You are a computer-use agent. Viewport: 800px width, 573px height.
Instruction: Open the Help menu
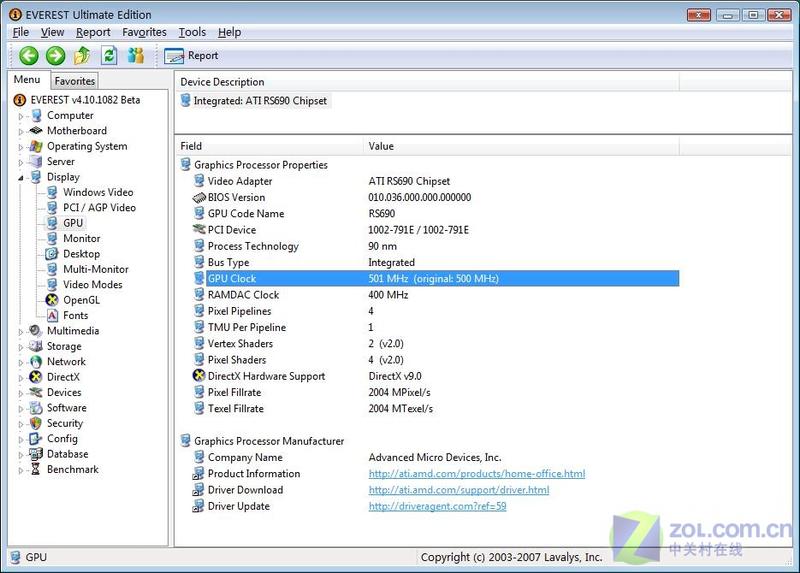[x=230, y=32]
